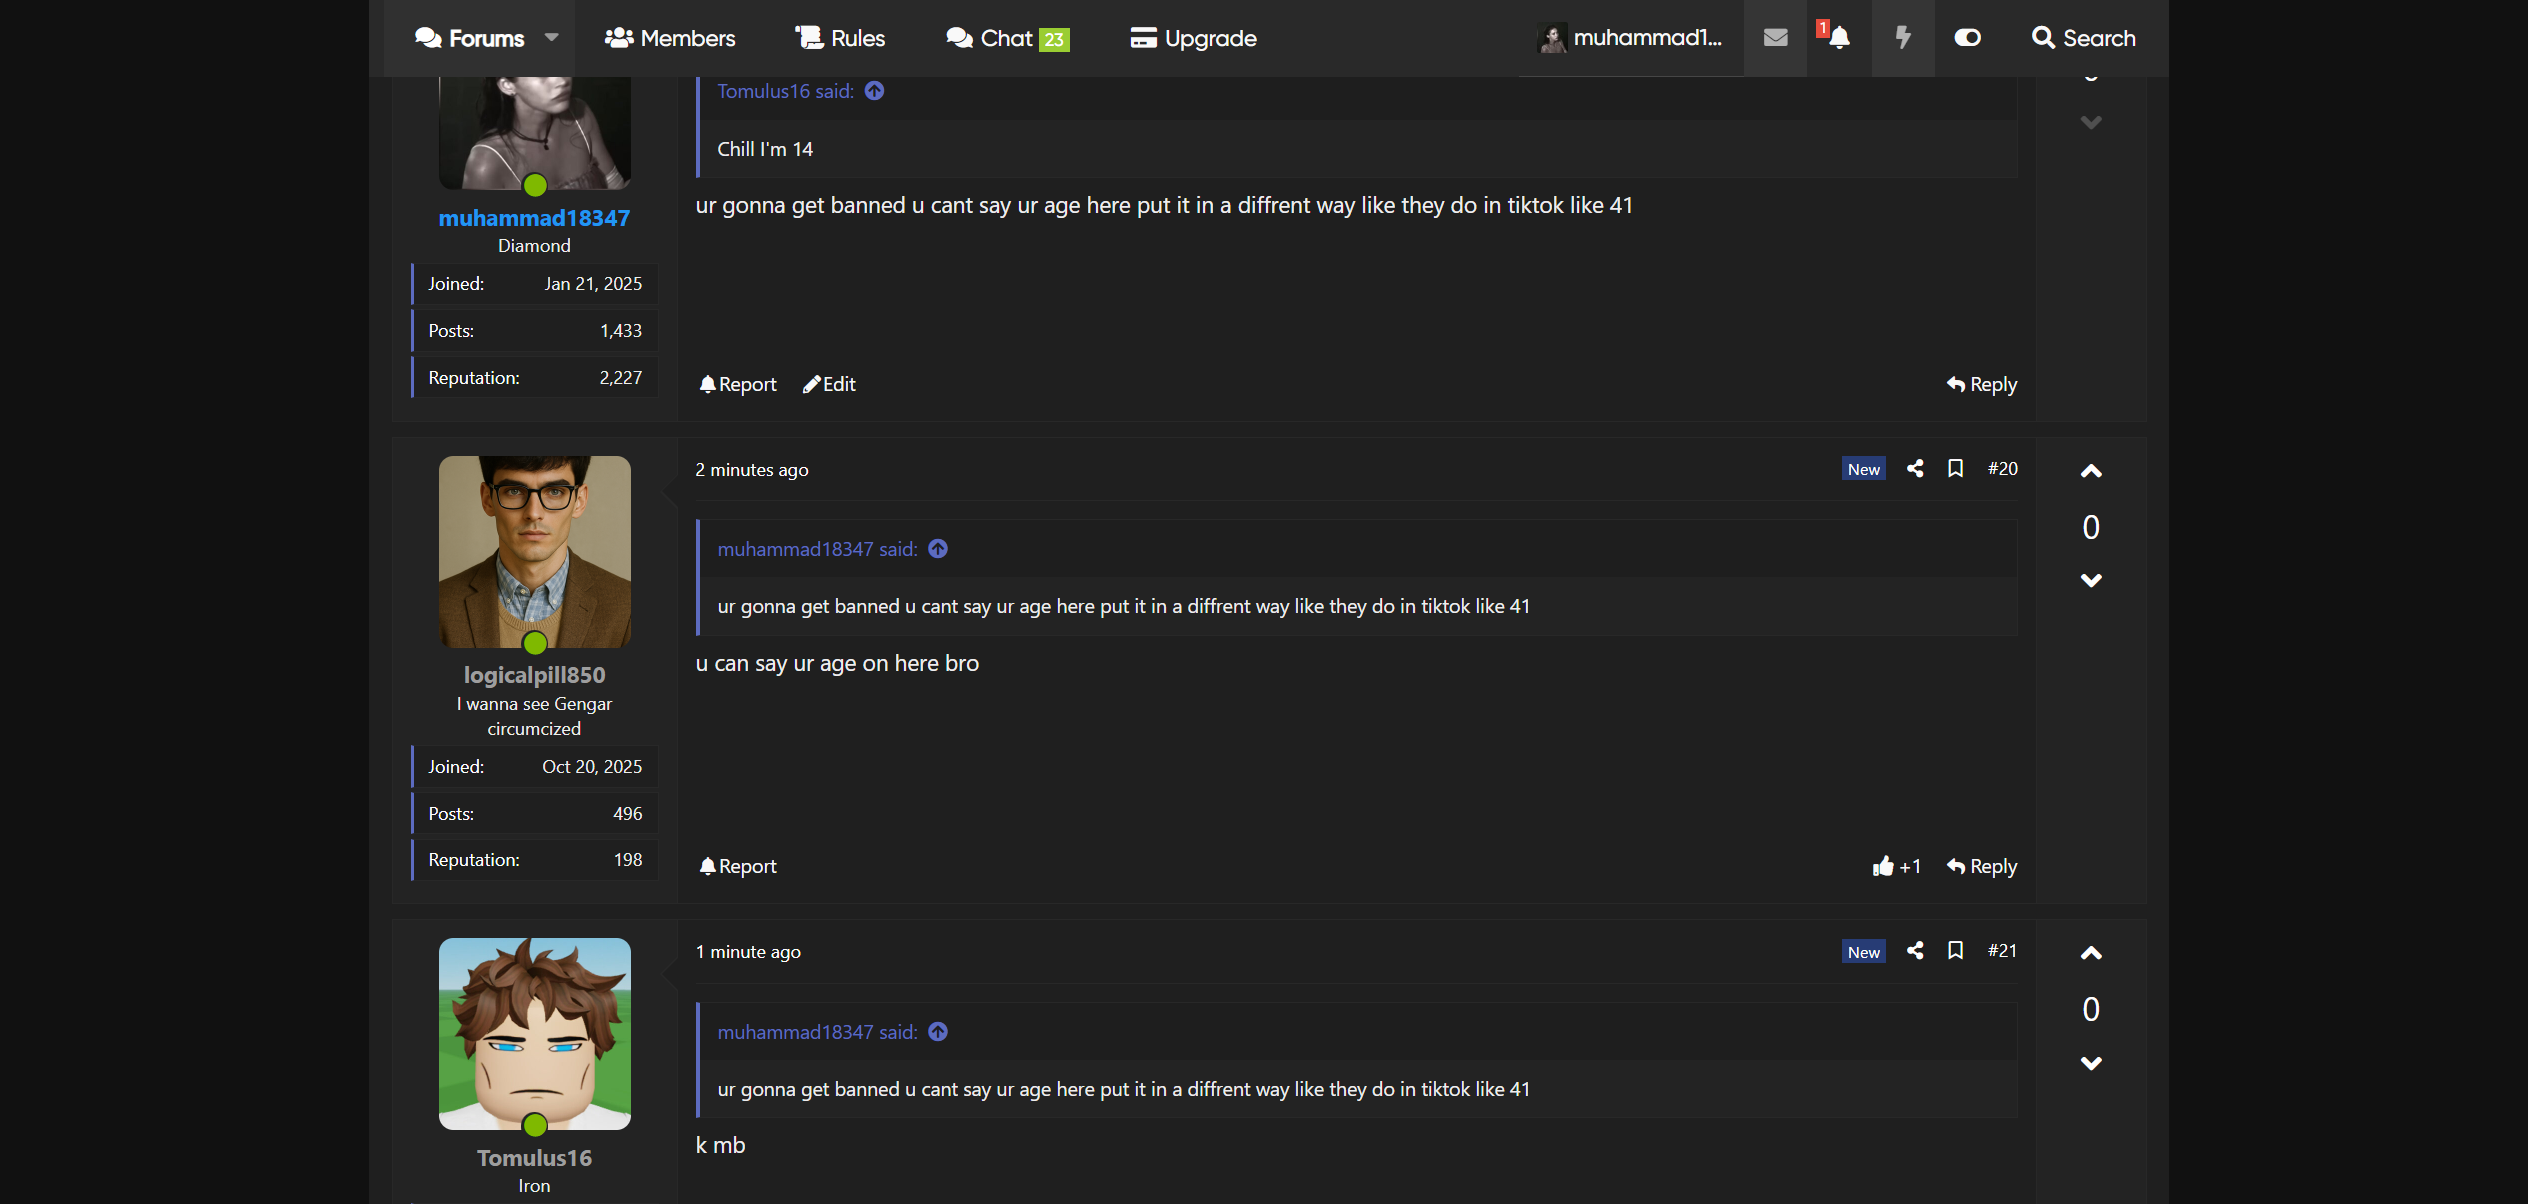
Task: Expand the Forums dropdown arrow
Action: 551,38
